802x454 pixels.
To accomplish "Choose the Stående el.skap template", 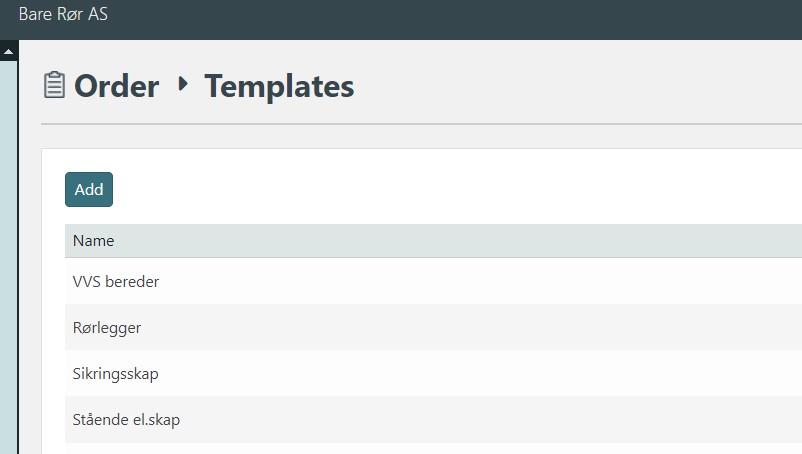I will 126,420.
